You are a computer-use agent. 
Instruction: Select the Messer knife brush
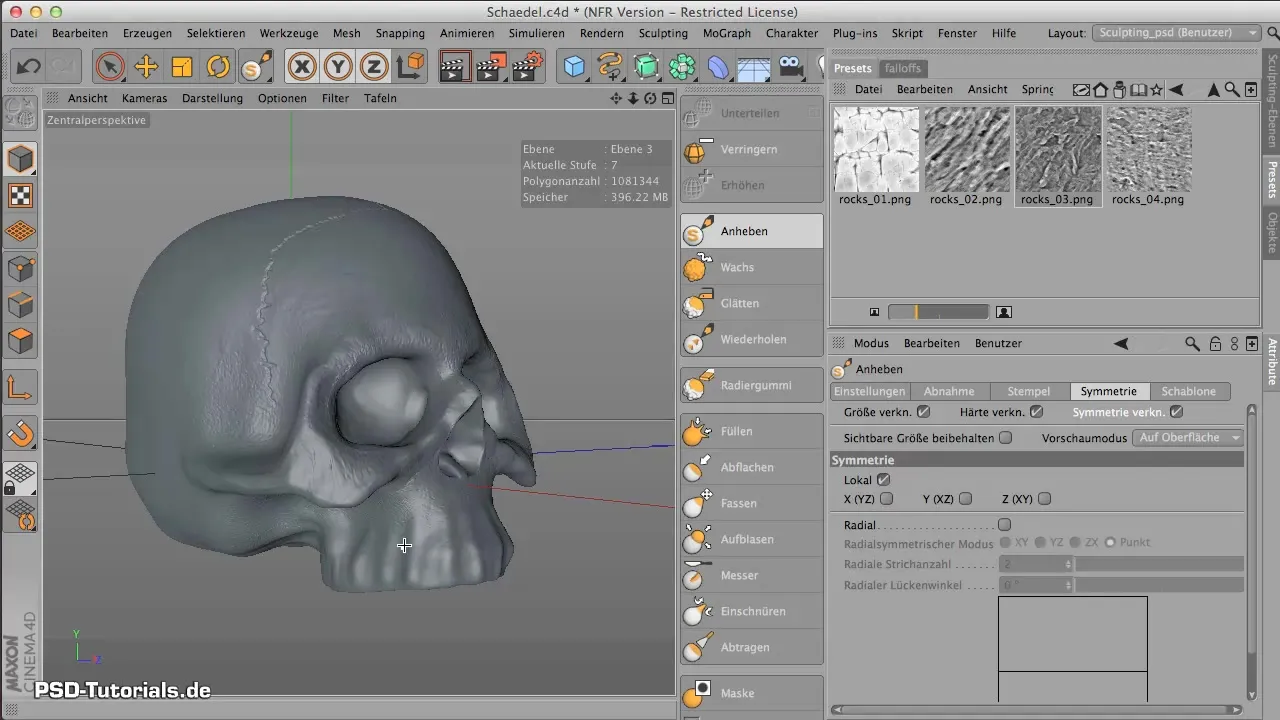pos(751,575)
